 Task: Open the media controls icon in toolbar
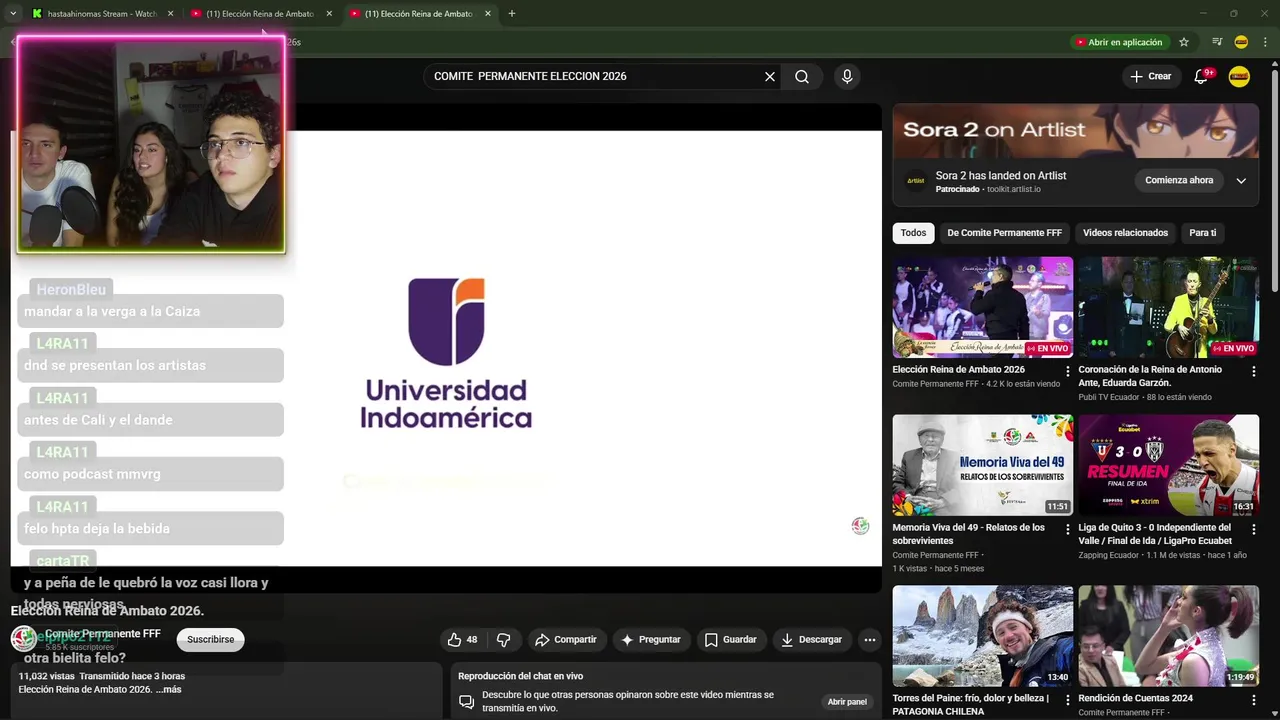tap(1217, 42)
